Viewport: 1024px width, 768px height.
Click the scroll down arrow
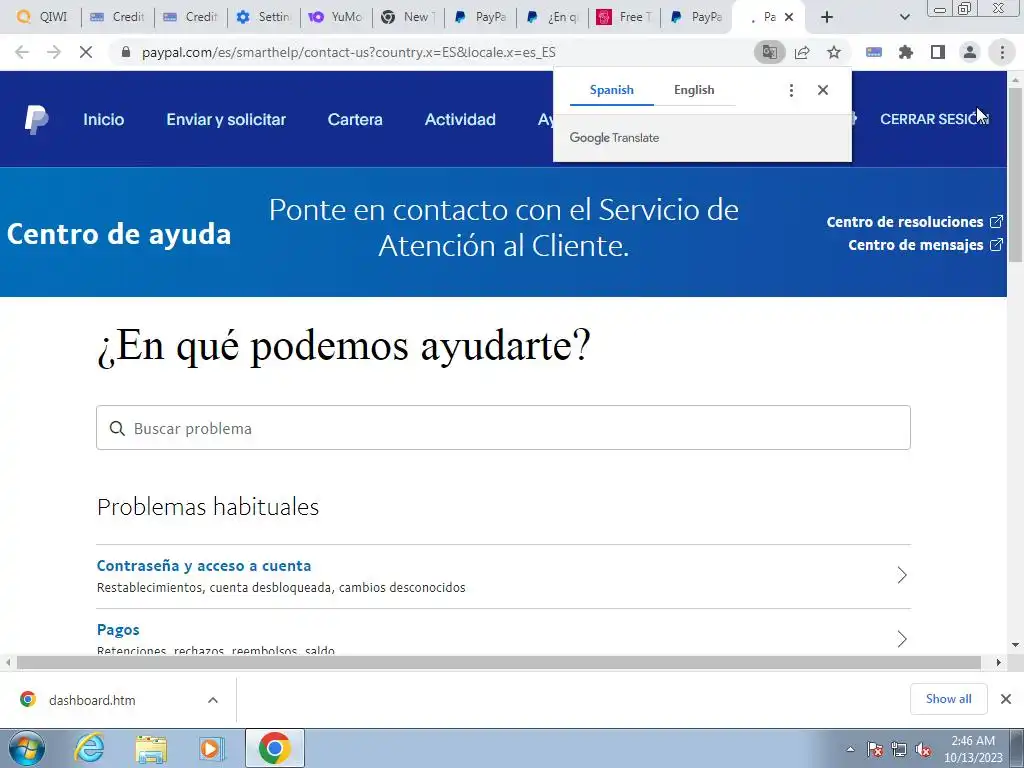(1016, 645)
